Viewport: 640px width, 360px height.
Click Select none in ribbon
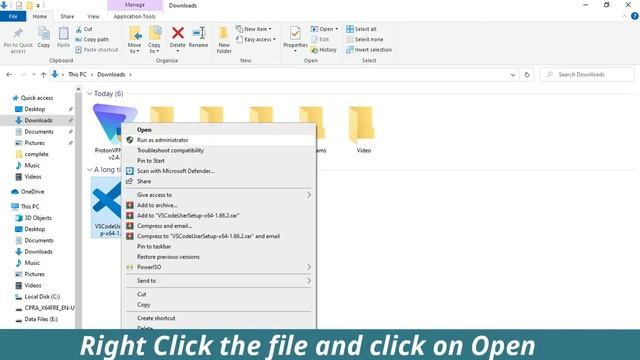coord(364,39)
